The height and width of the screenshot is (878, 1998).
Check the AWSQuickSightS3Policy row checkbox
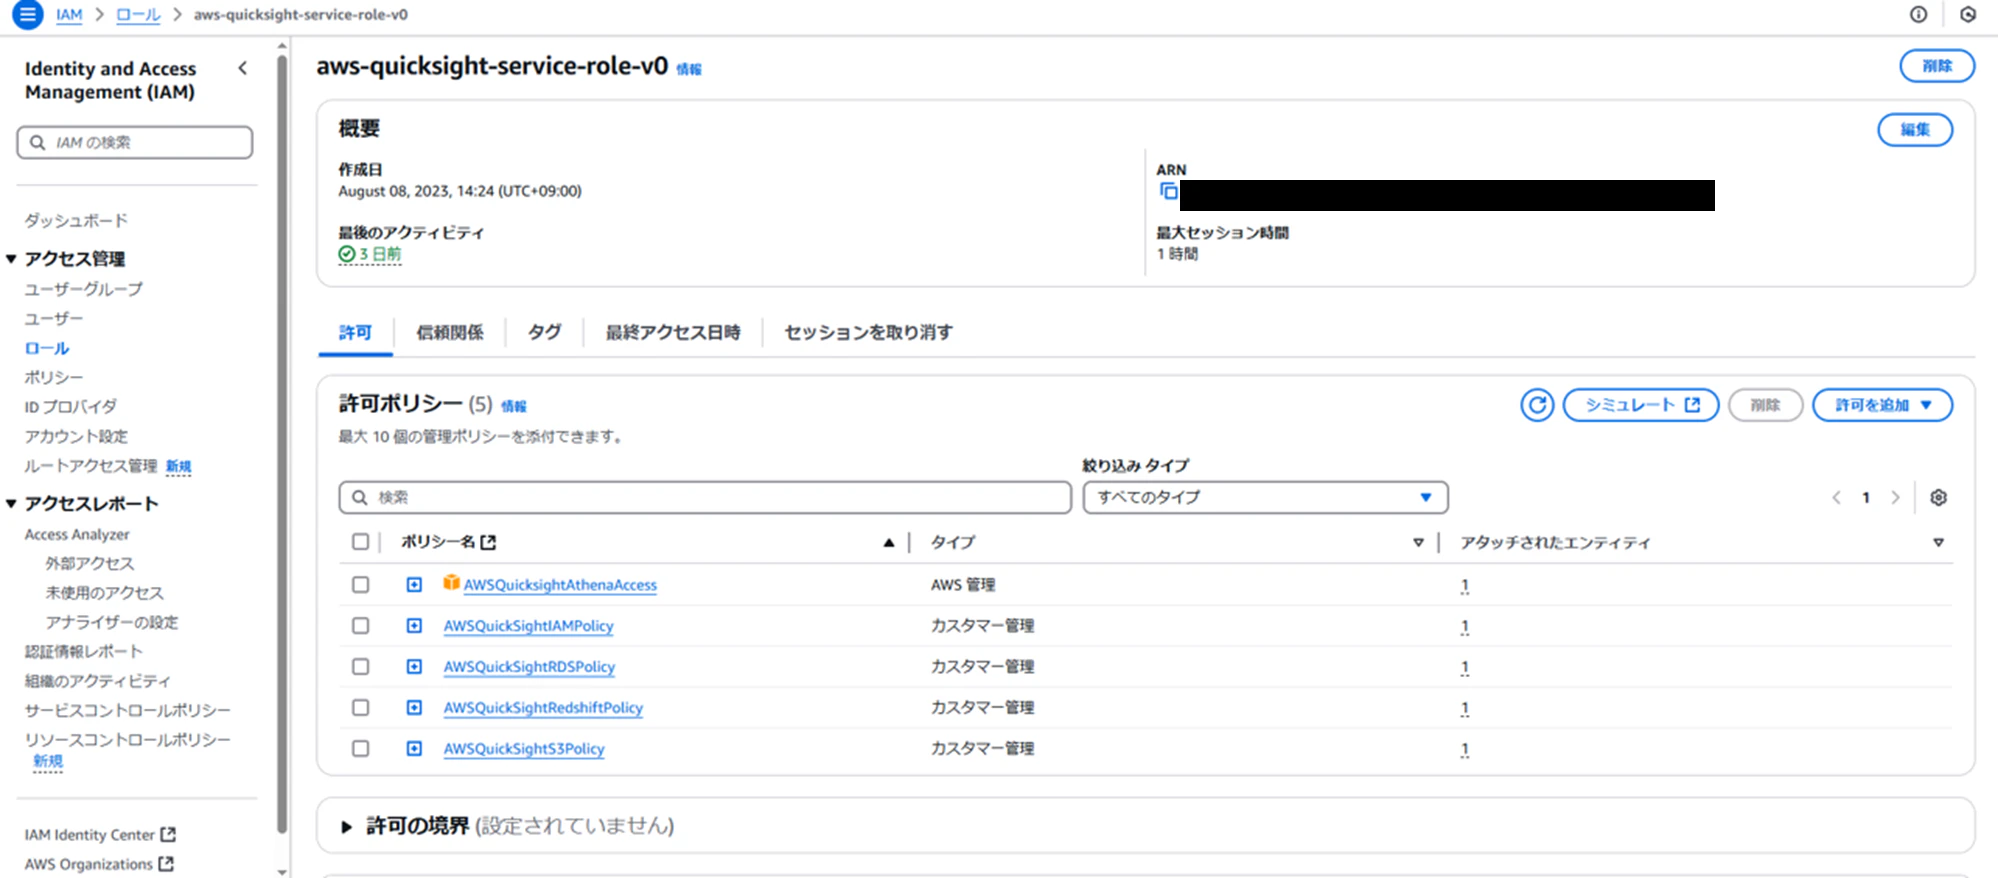tap(360, 749)
